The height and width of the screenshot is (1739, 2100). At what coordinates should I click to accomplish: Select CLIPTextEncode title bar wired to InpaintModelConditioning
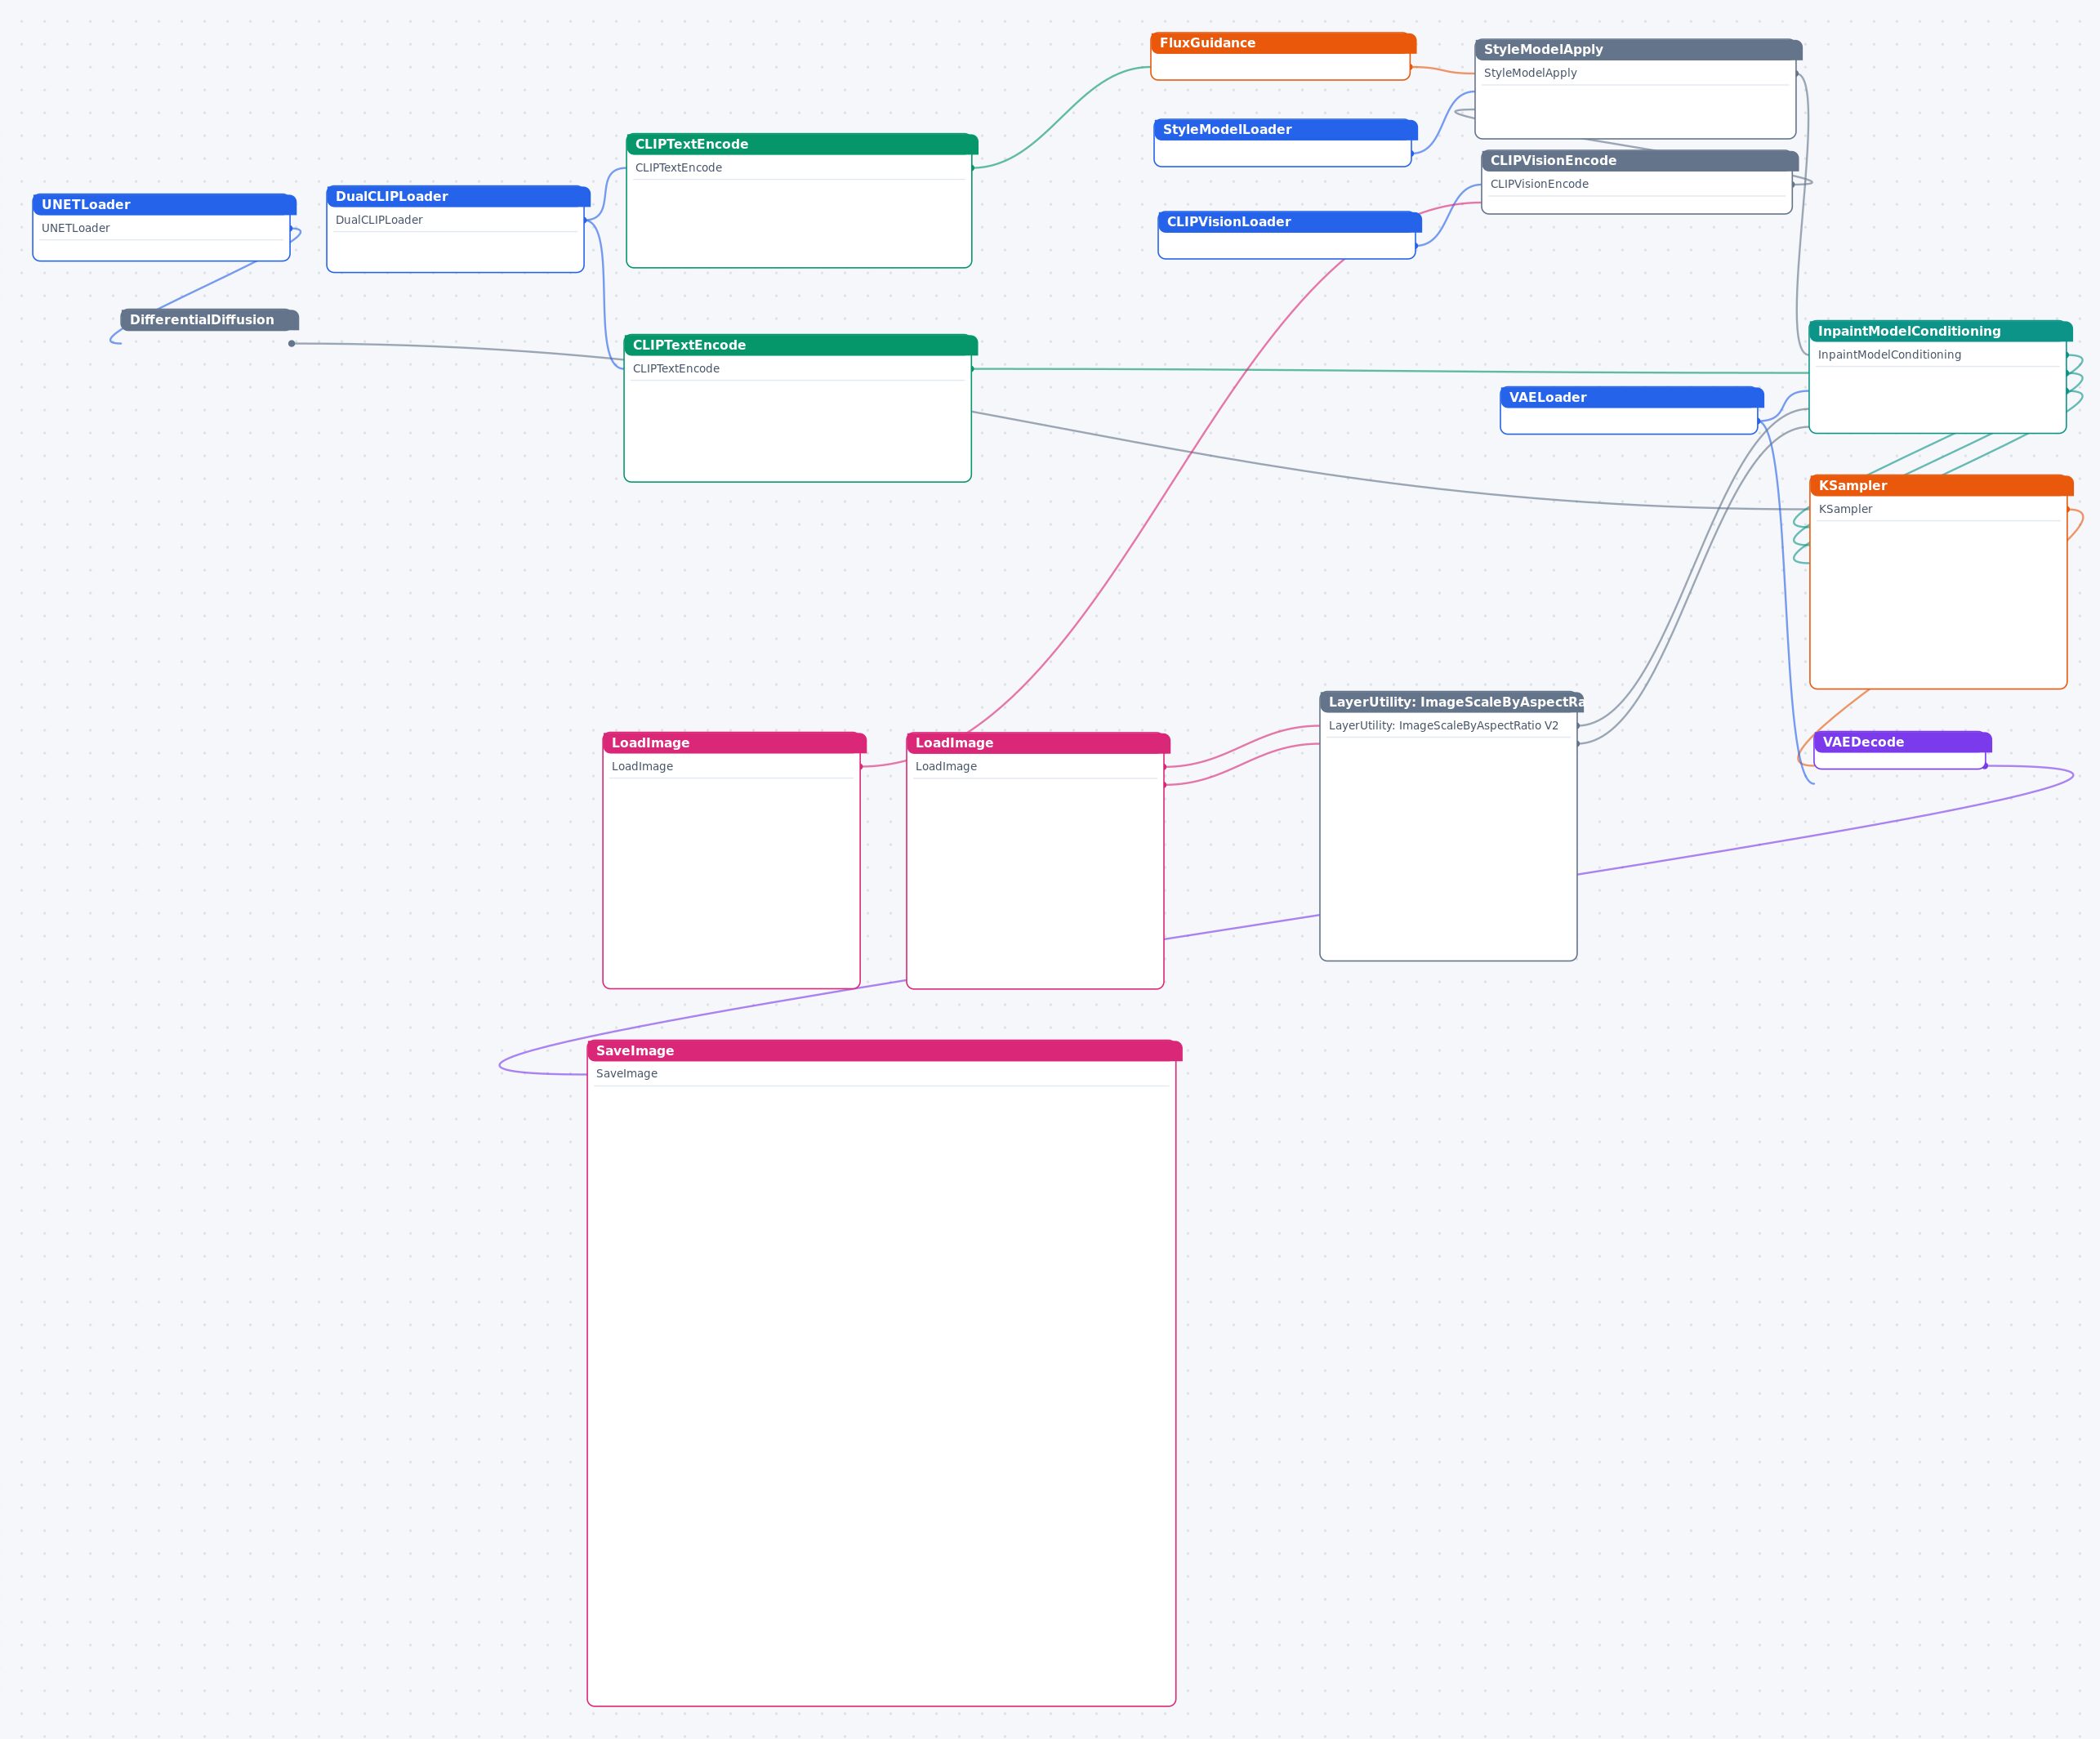[x=800, y=345]
